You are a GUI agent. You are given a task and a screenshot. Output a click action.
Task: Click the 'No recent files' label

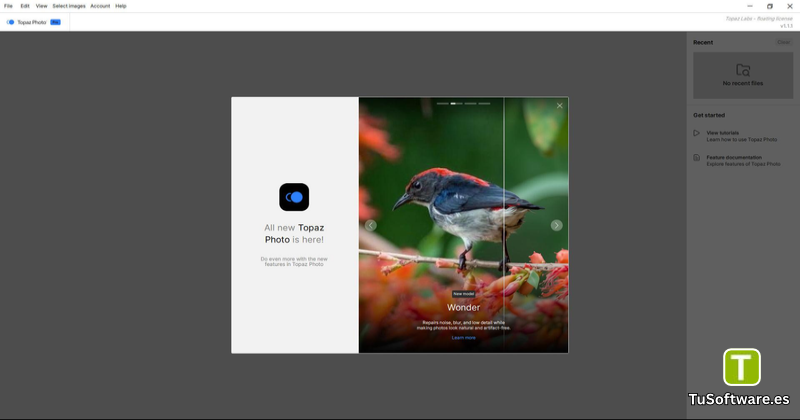tap(743, 83)
